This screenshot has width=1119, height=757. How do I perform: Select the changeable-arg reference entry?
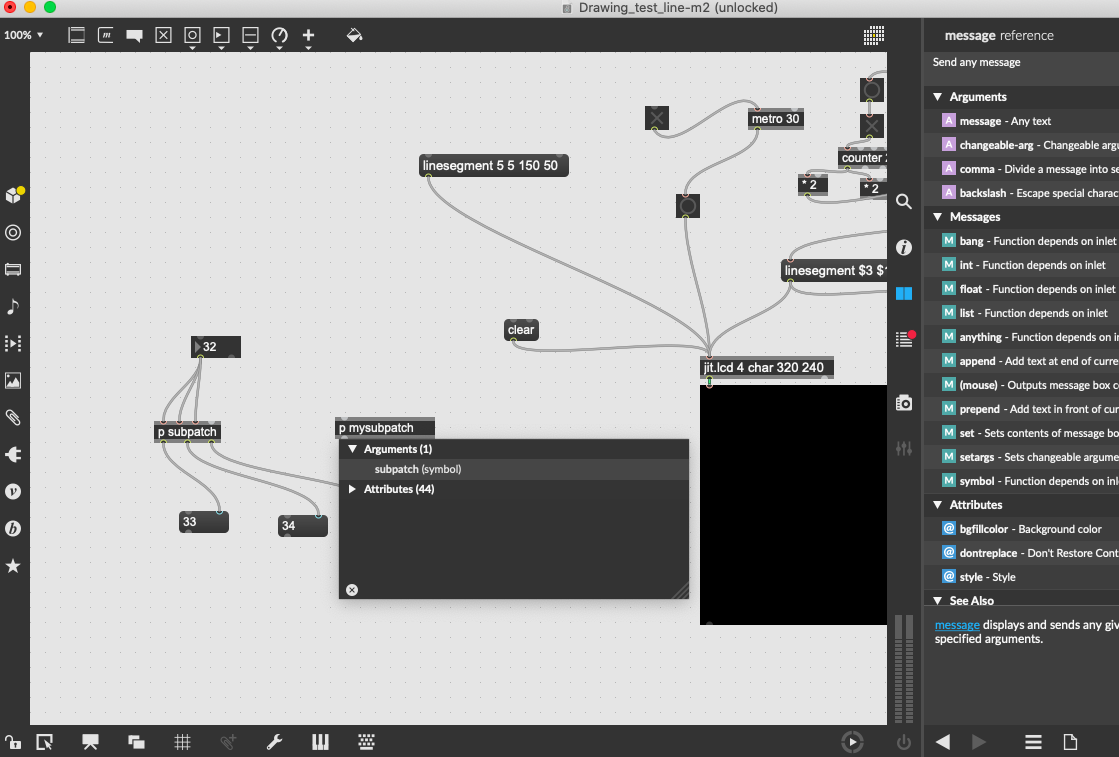point(1021,145)
